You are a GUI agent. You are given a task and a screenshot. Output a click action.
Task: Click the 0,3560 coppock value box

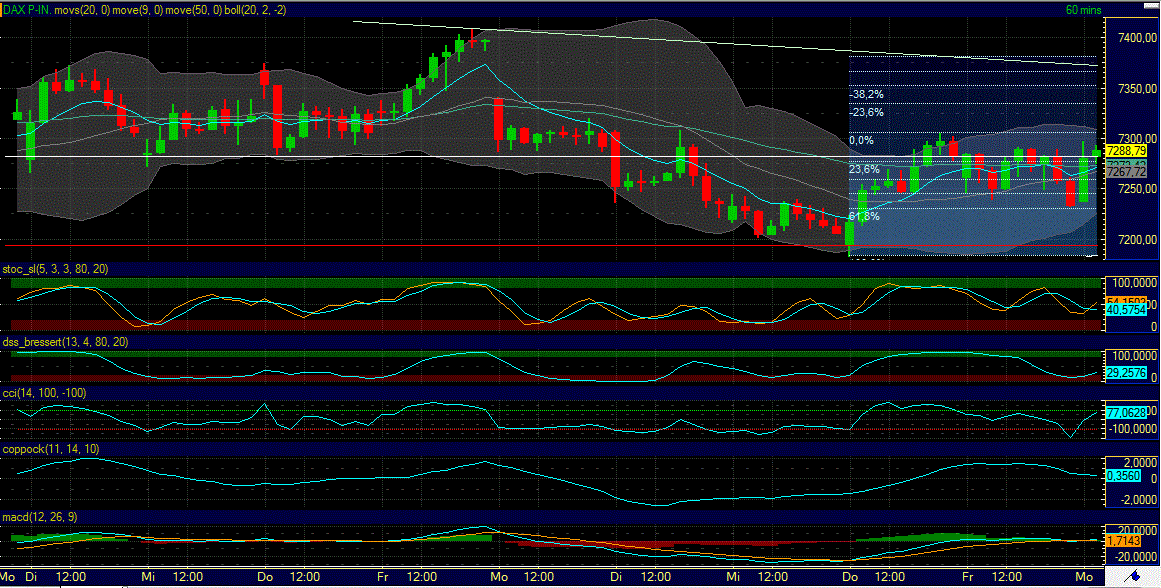1124,477
